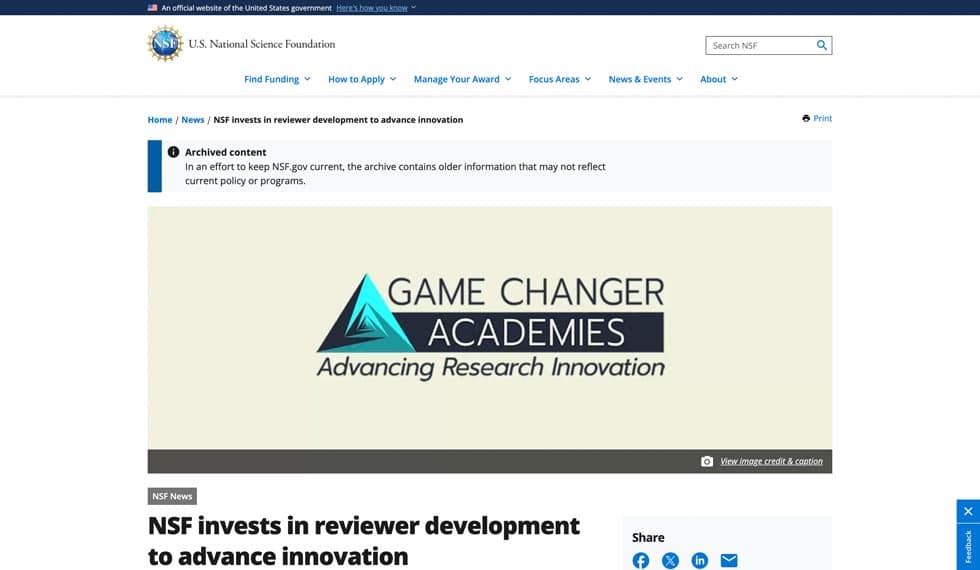Image resolution: width=980 pixels, height=570 pixels.
Task: Click U.S. National Science Foundation title
Action: 262,44
